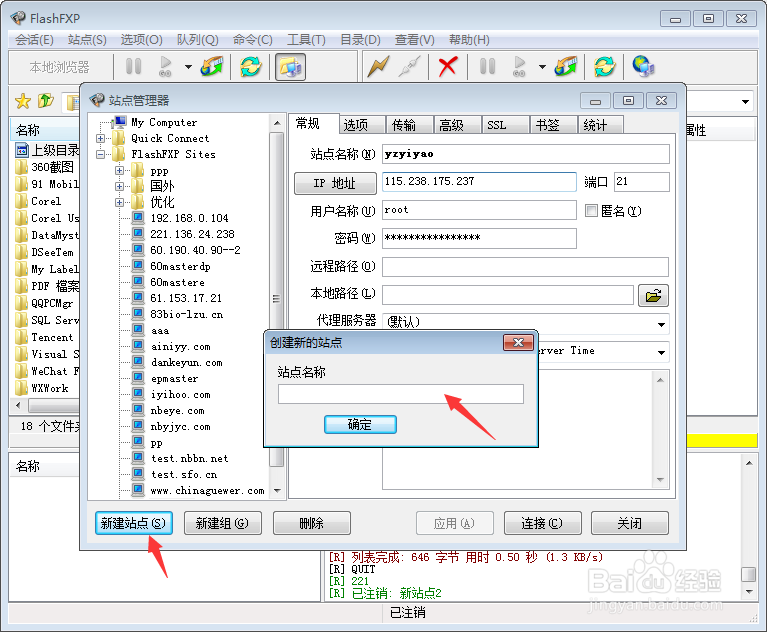Screen dimensions: 767x632
Task: Expand the 国外 folder node
Action: [119, 186]
